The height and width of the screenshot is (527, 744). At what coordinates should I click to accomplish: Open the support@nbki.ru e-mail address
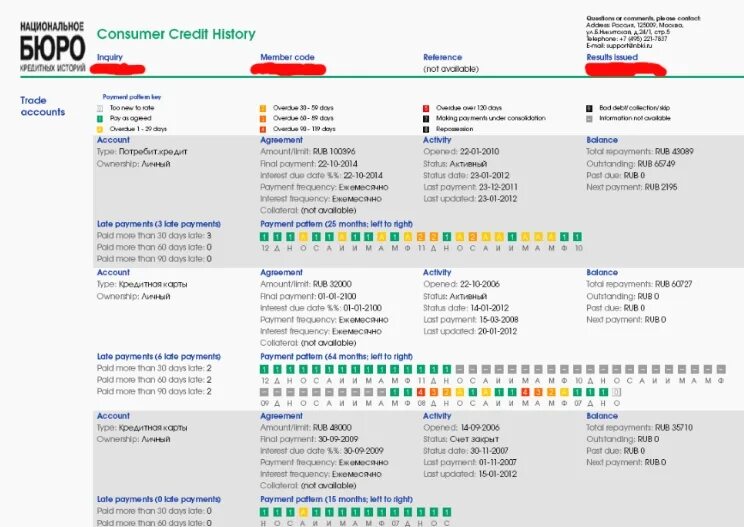(629, 46)
